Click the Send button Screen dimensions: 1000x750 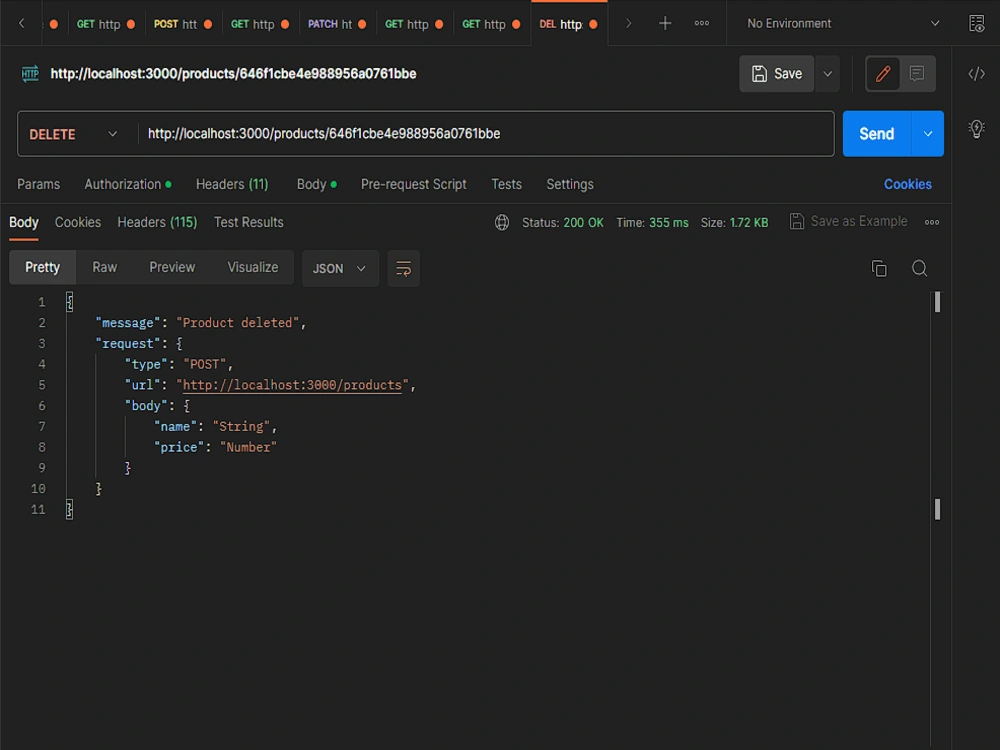(x=875, y=133)
